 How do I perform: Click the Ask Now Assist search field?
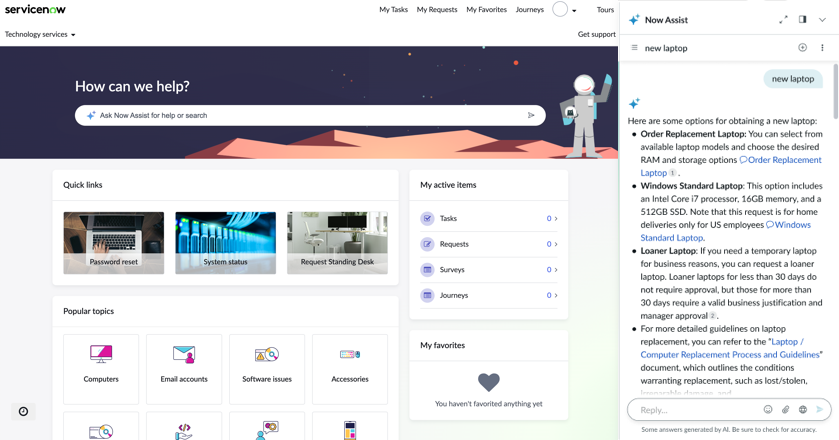pyautogui.click(x=310, y=115)
